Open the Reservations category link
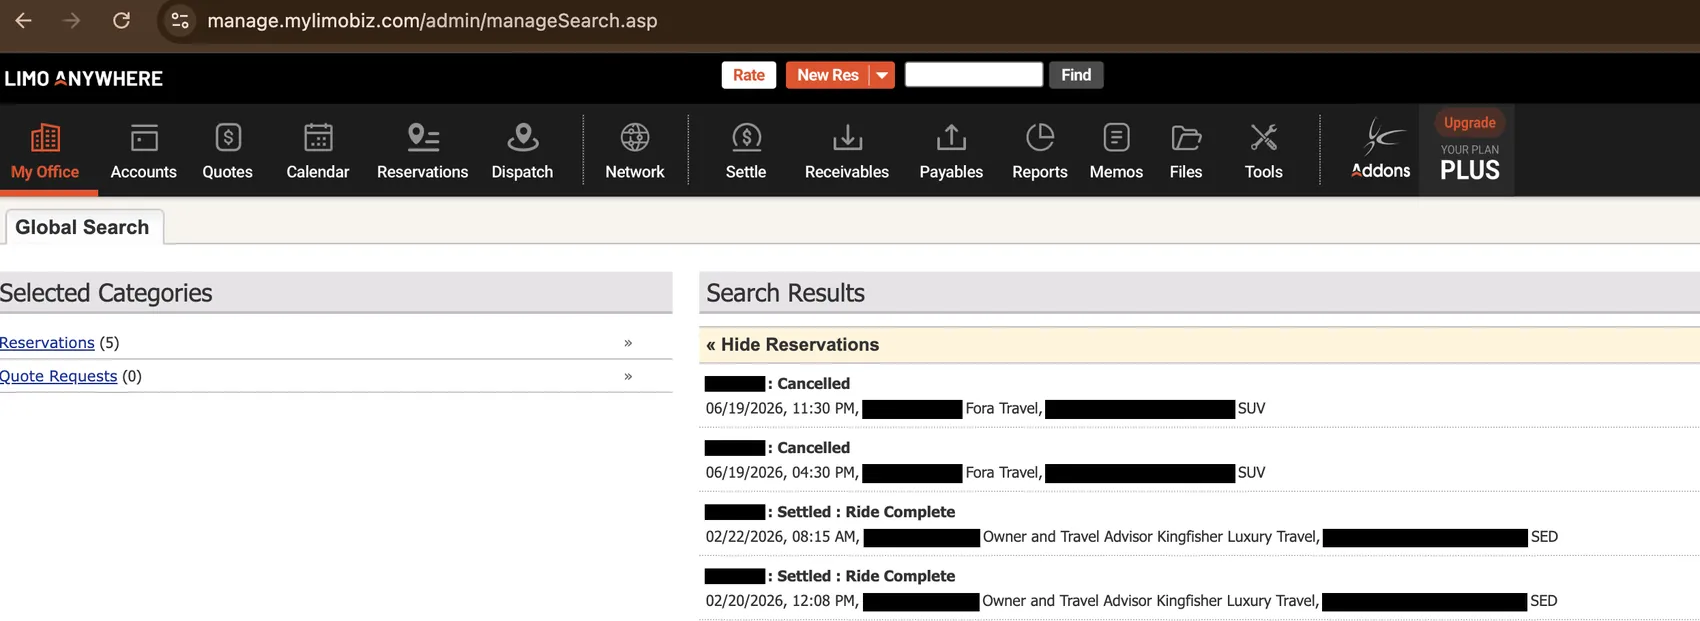 pyautogui.click(x=47, y=343)
